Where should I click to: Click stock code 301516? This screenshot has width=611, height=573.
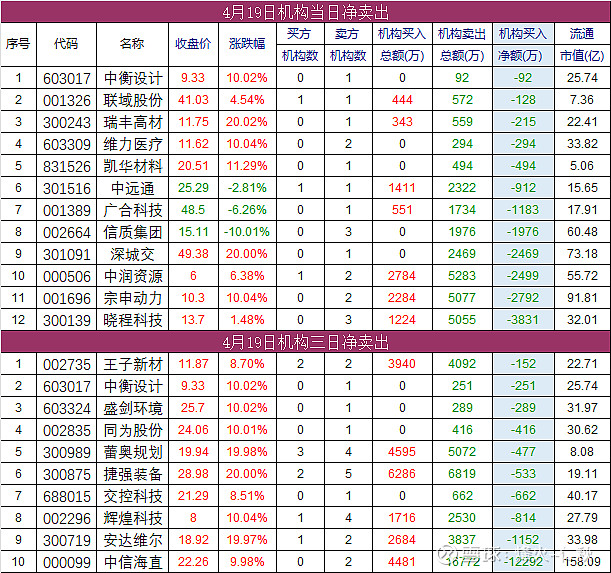[x=67, y=189]
